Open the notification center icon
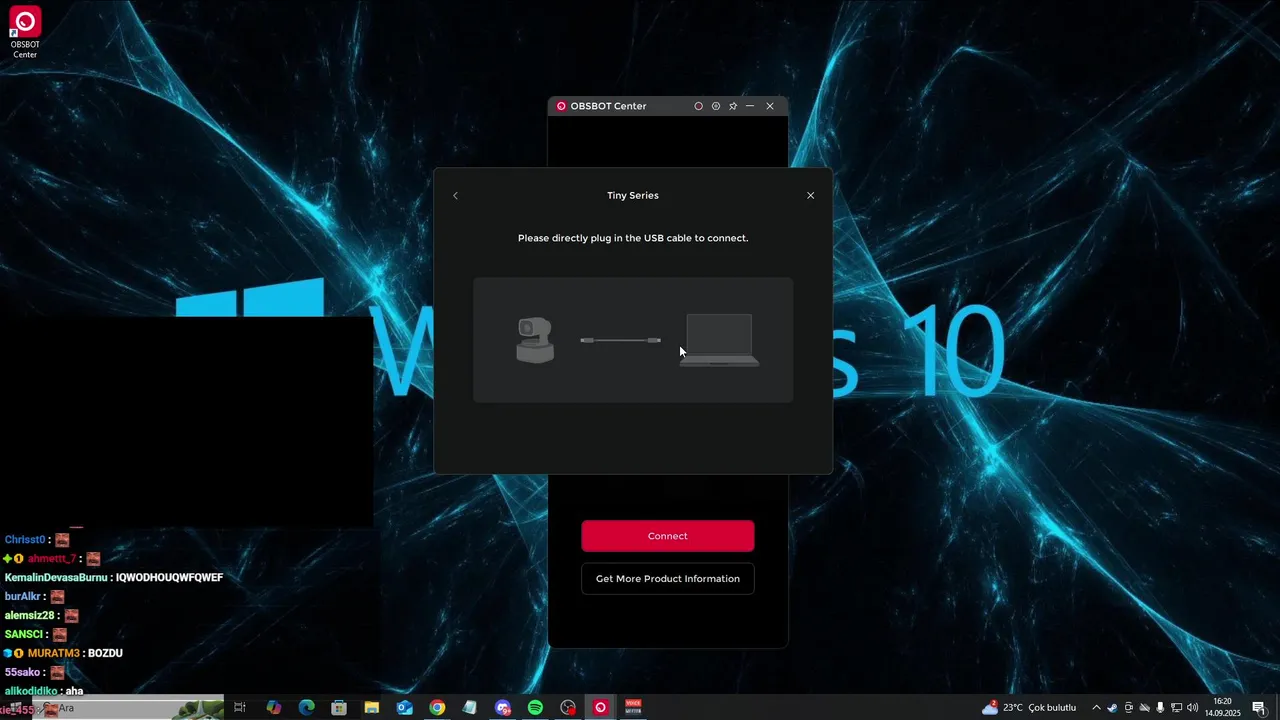Viewport: 1280px width, 720px height. [1259, 708]
